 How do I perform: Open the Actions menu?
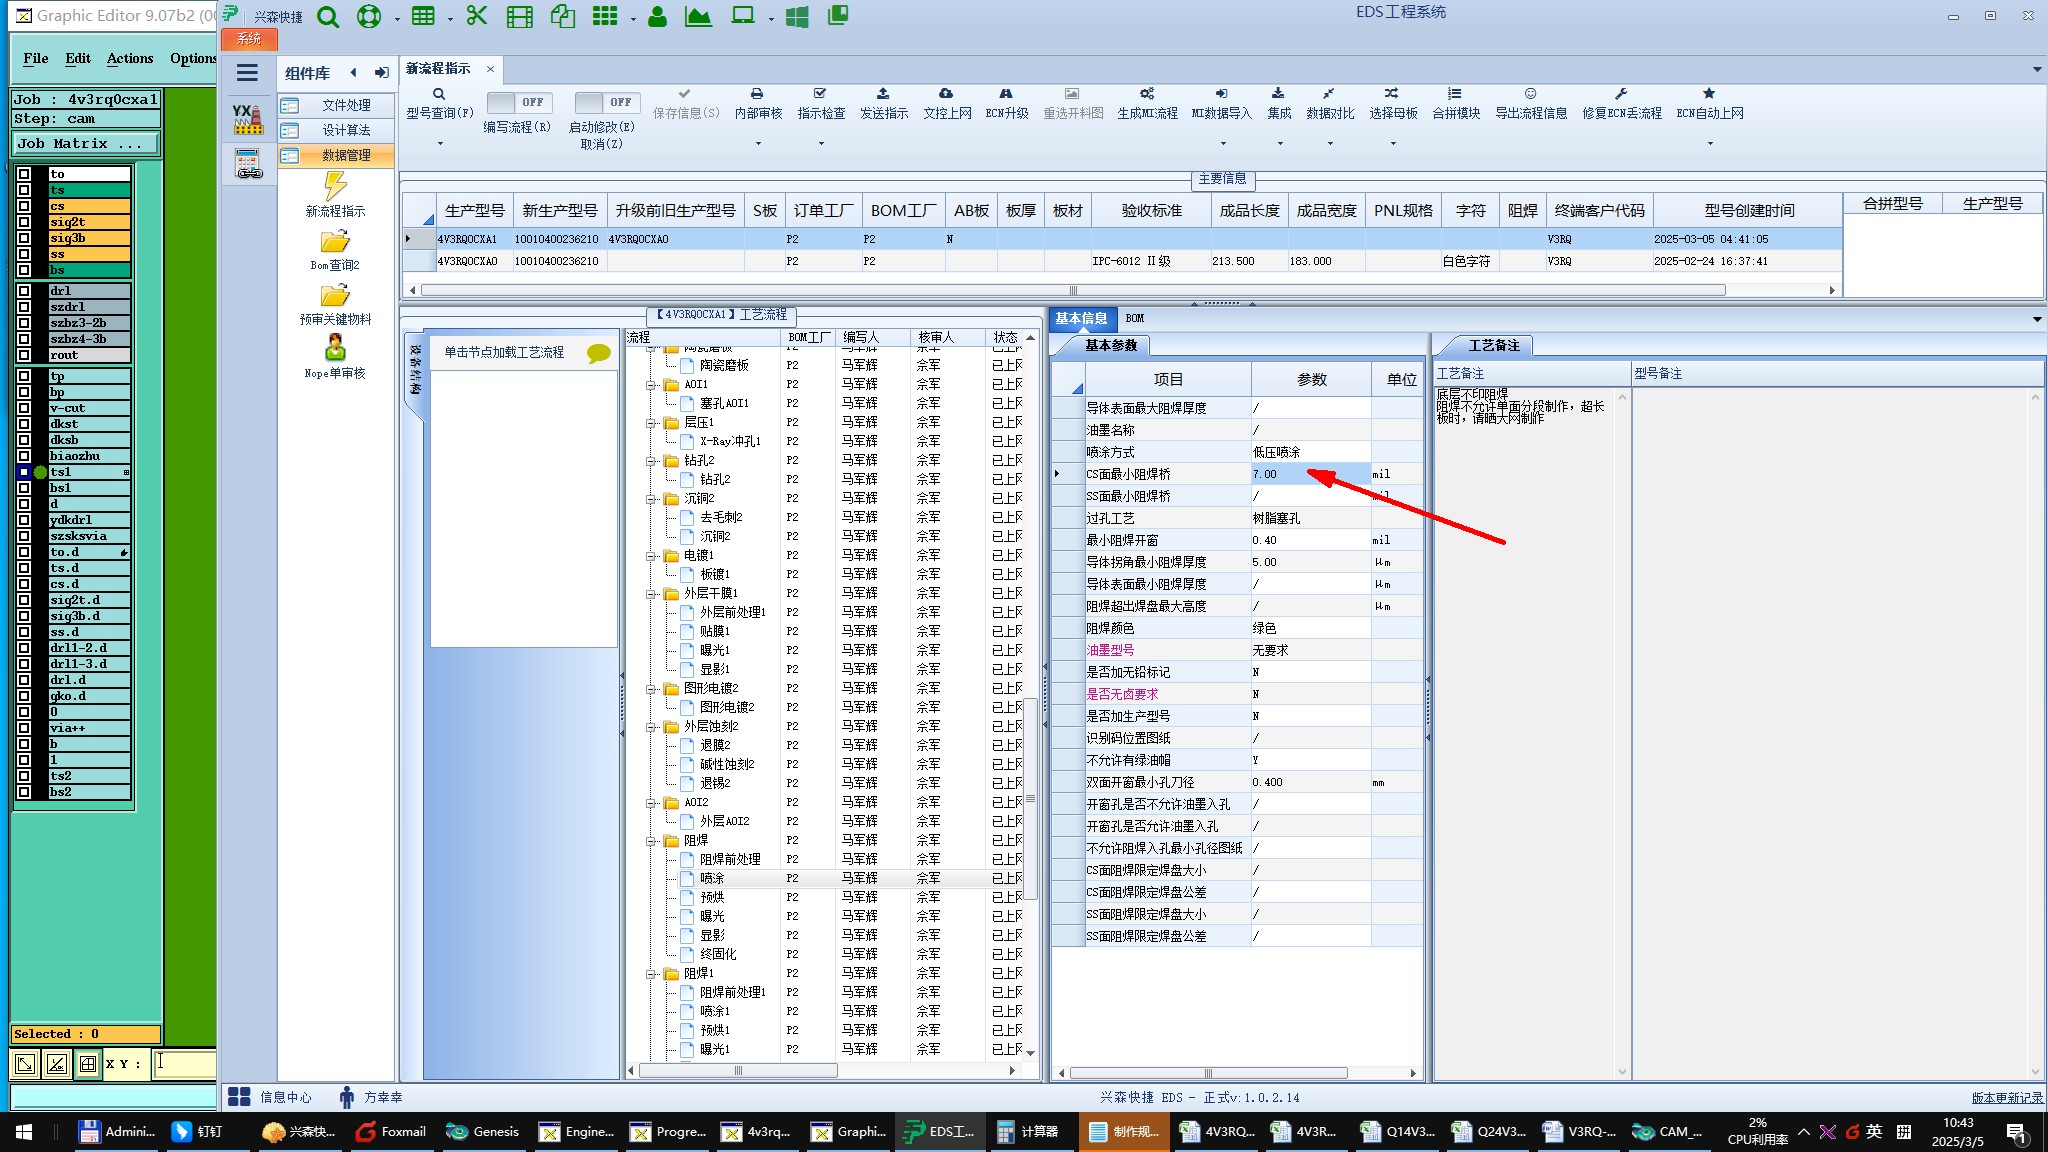click(130, 58)
